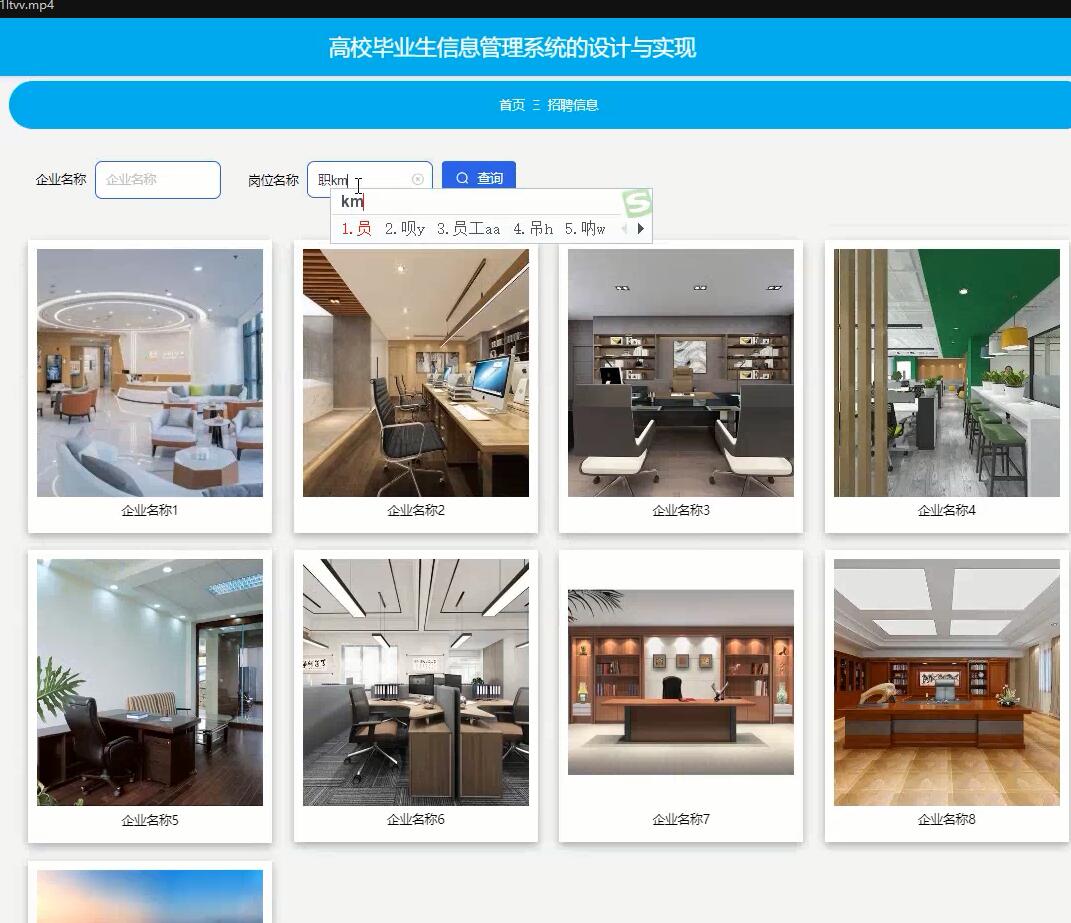This screenshot has width=1071, height=923.
Task: Click inside the 企业名称 input box
Action: pos(157,180)
